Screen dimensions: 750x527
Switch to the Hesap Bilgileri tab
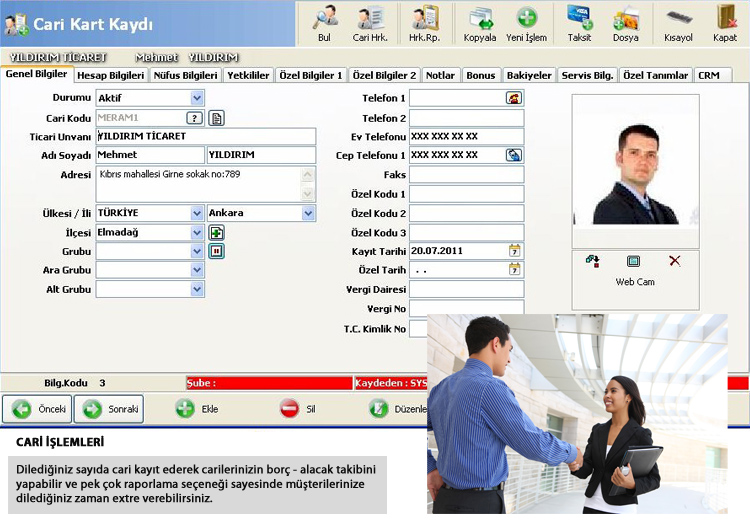pos(110,75)
